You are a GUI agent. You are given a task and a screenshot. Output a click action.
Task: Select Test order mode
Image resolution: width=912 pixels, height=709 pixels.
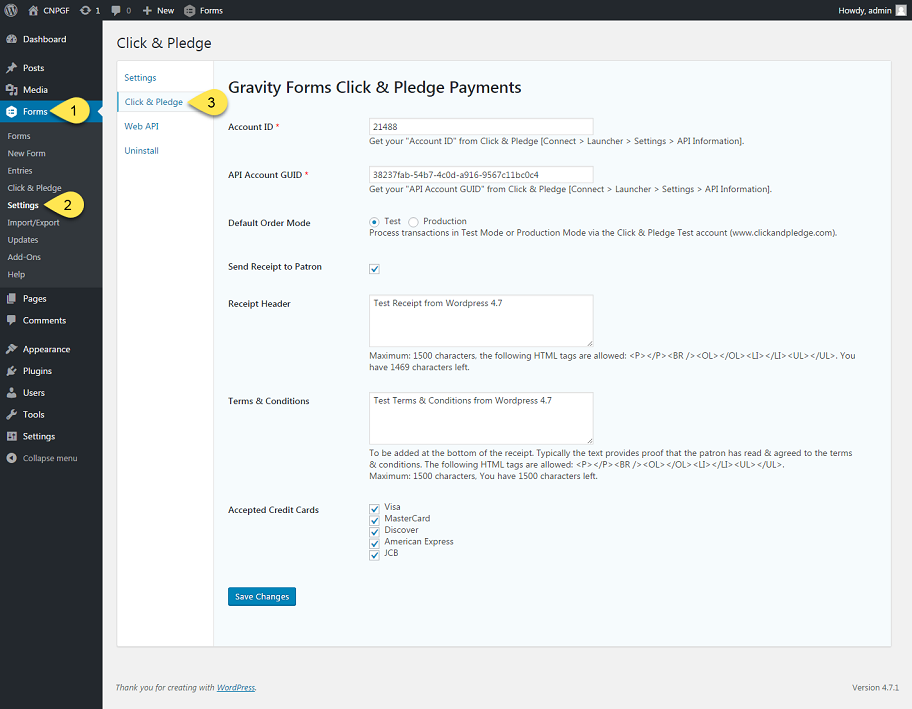pos(374,222)
